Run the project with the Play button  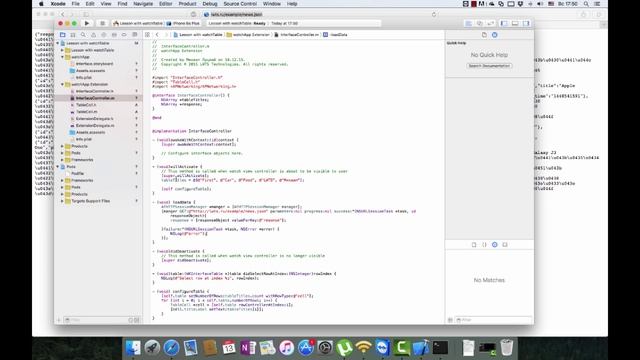[87, 23]
